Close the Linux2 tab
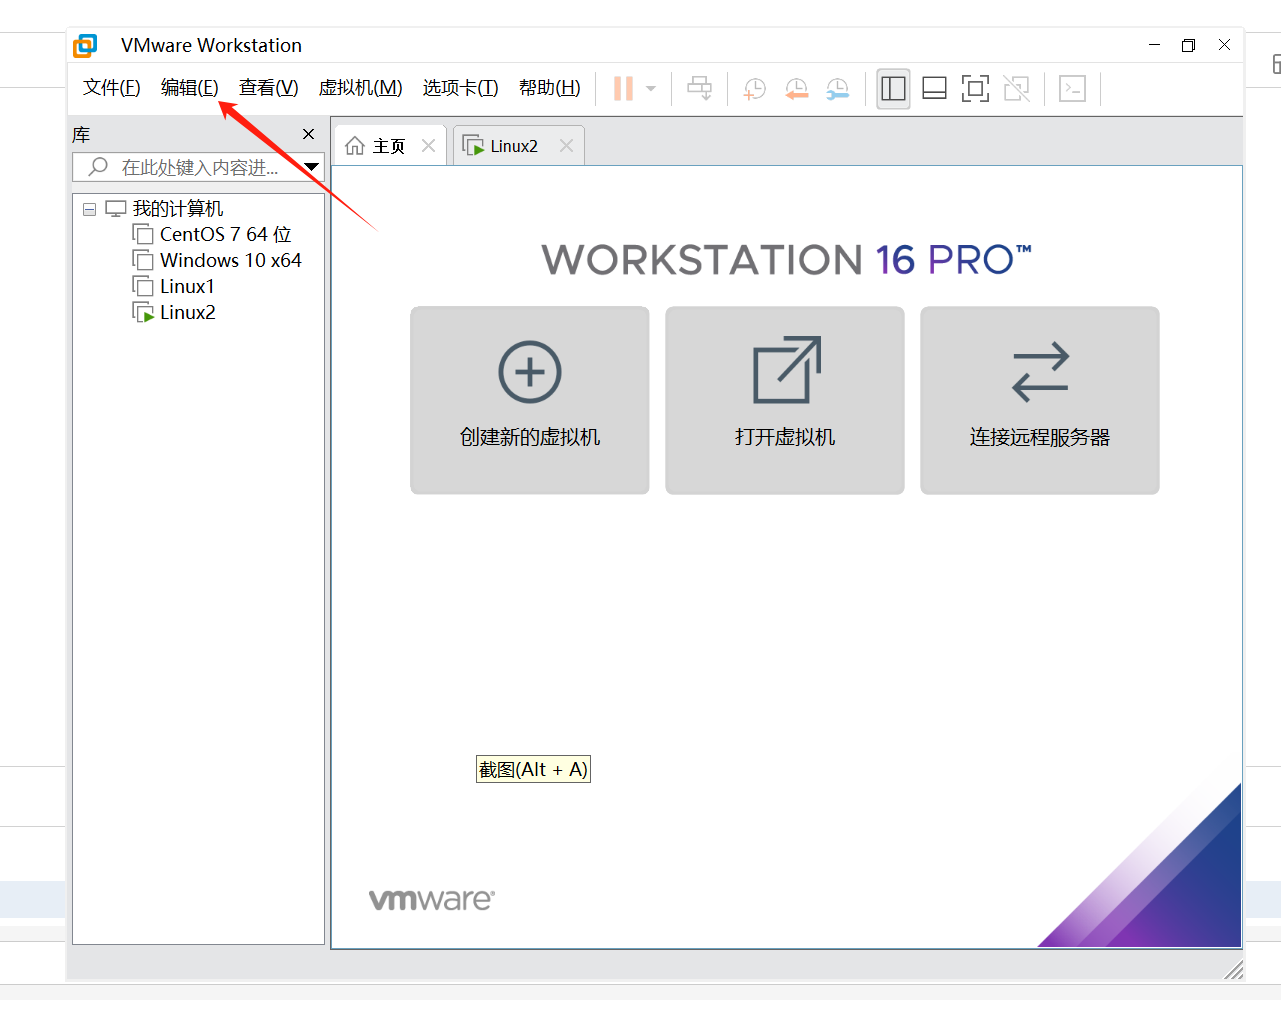 (566, 146)
